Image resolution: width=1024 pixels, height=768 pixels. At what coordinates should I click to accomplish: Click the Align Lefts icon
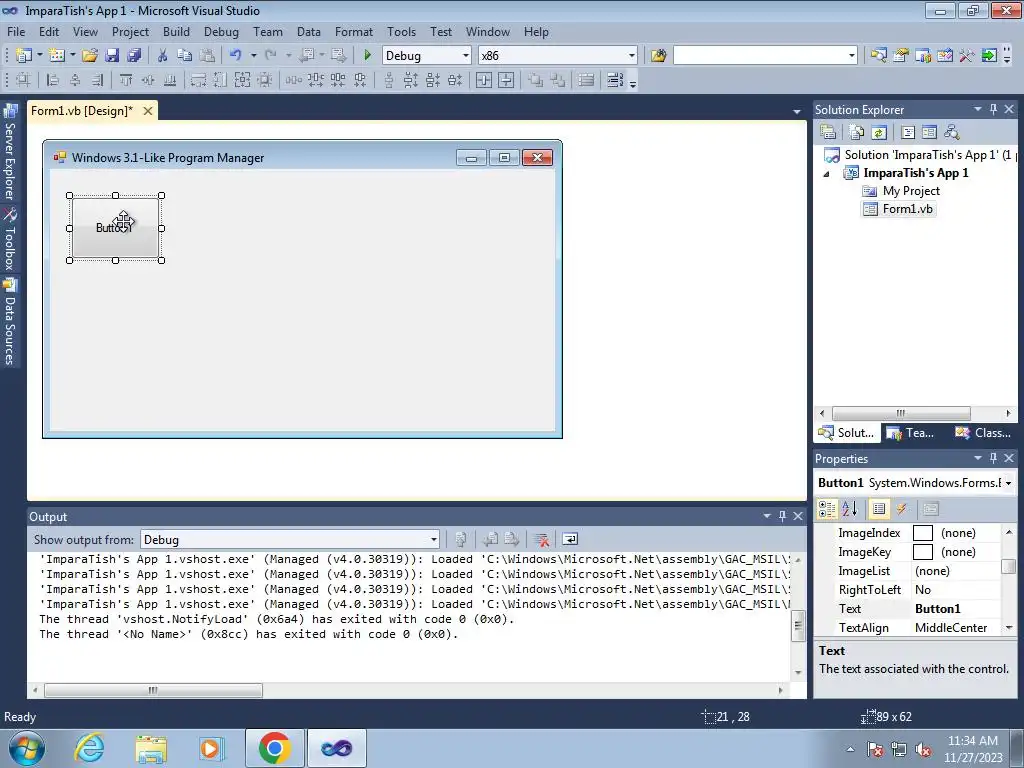pos(53,80)
